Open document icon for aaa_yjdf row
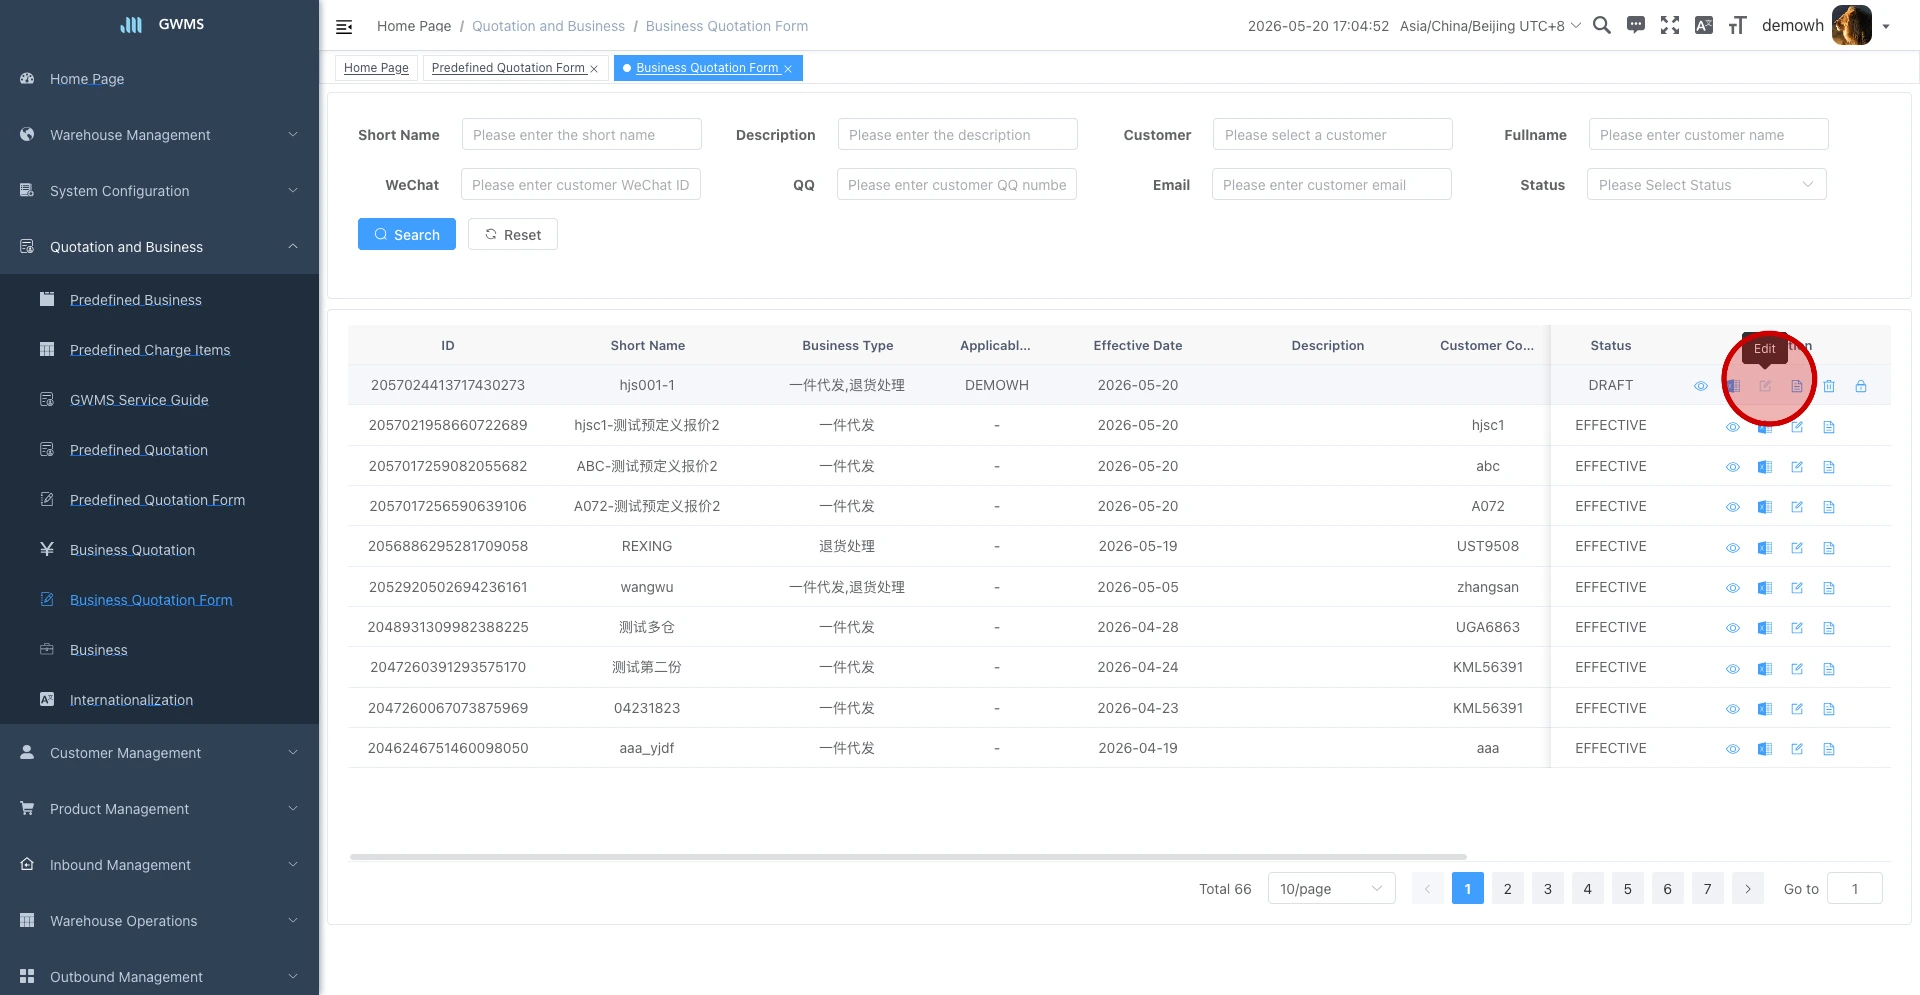This screenshot has height=995, width=1920. [1829, 749]
